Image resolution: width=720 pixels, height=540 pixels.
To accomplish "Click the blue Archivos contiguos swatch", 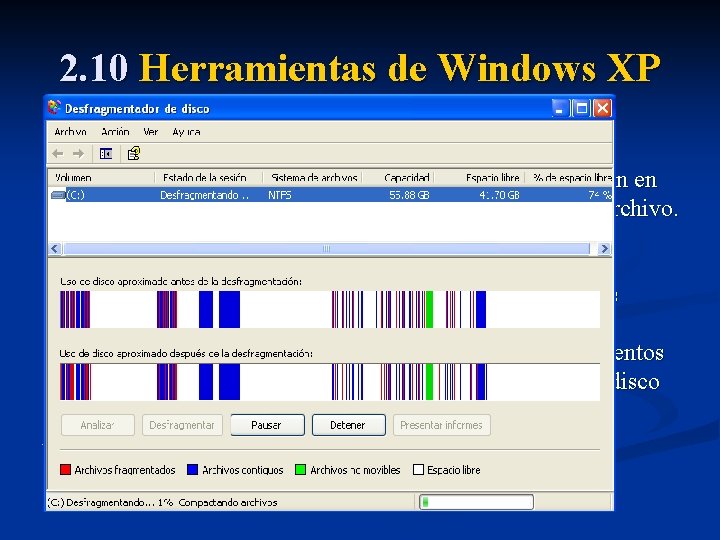I will coord(192,470).
